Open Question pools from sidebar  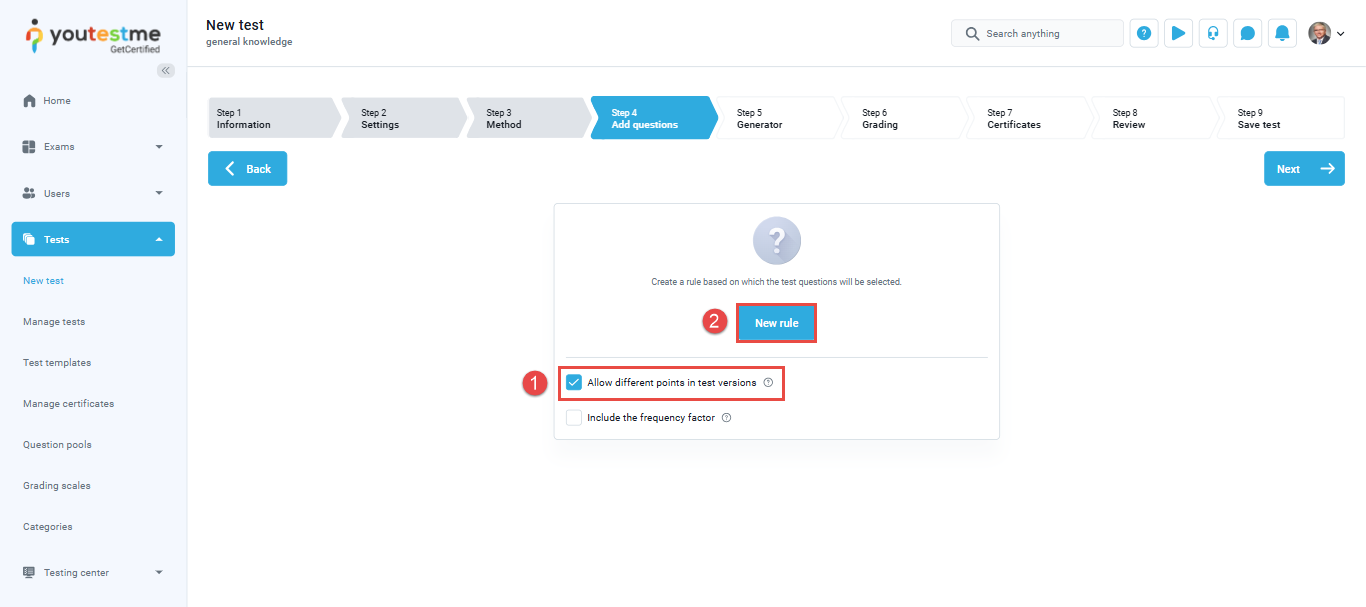(57, 445)
